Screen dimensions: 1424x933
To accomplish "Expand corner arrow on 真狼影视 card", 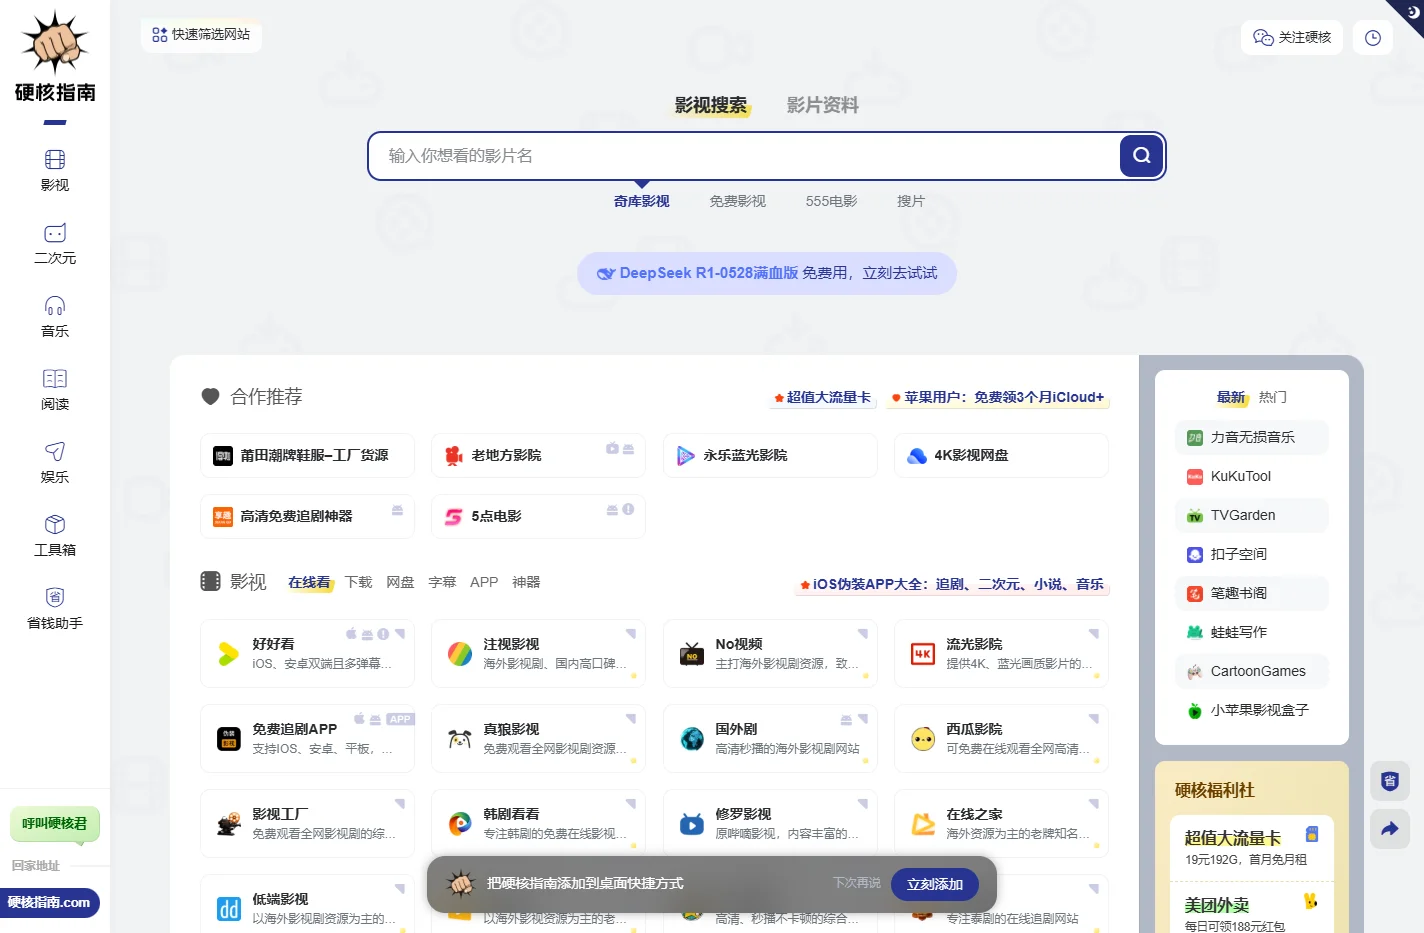I will pyautogui.click(x=631, y=719).
